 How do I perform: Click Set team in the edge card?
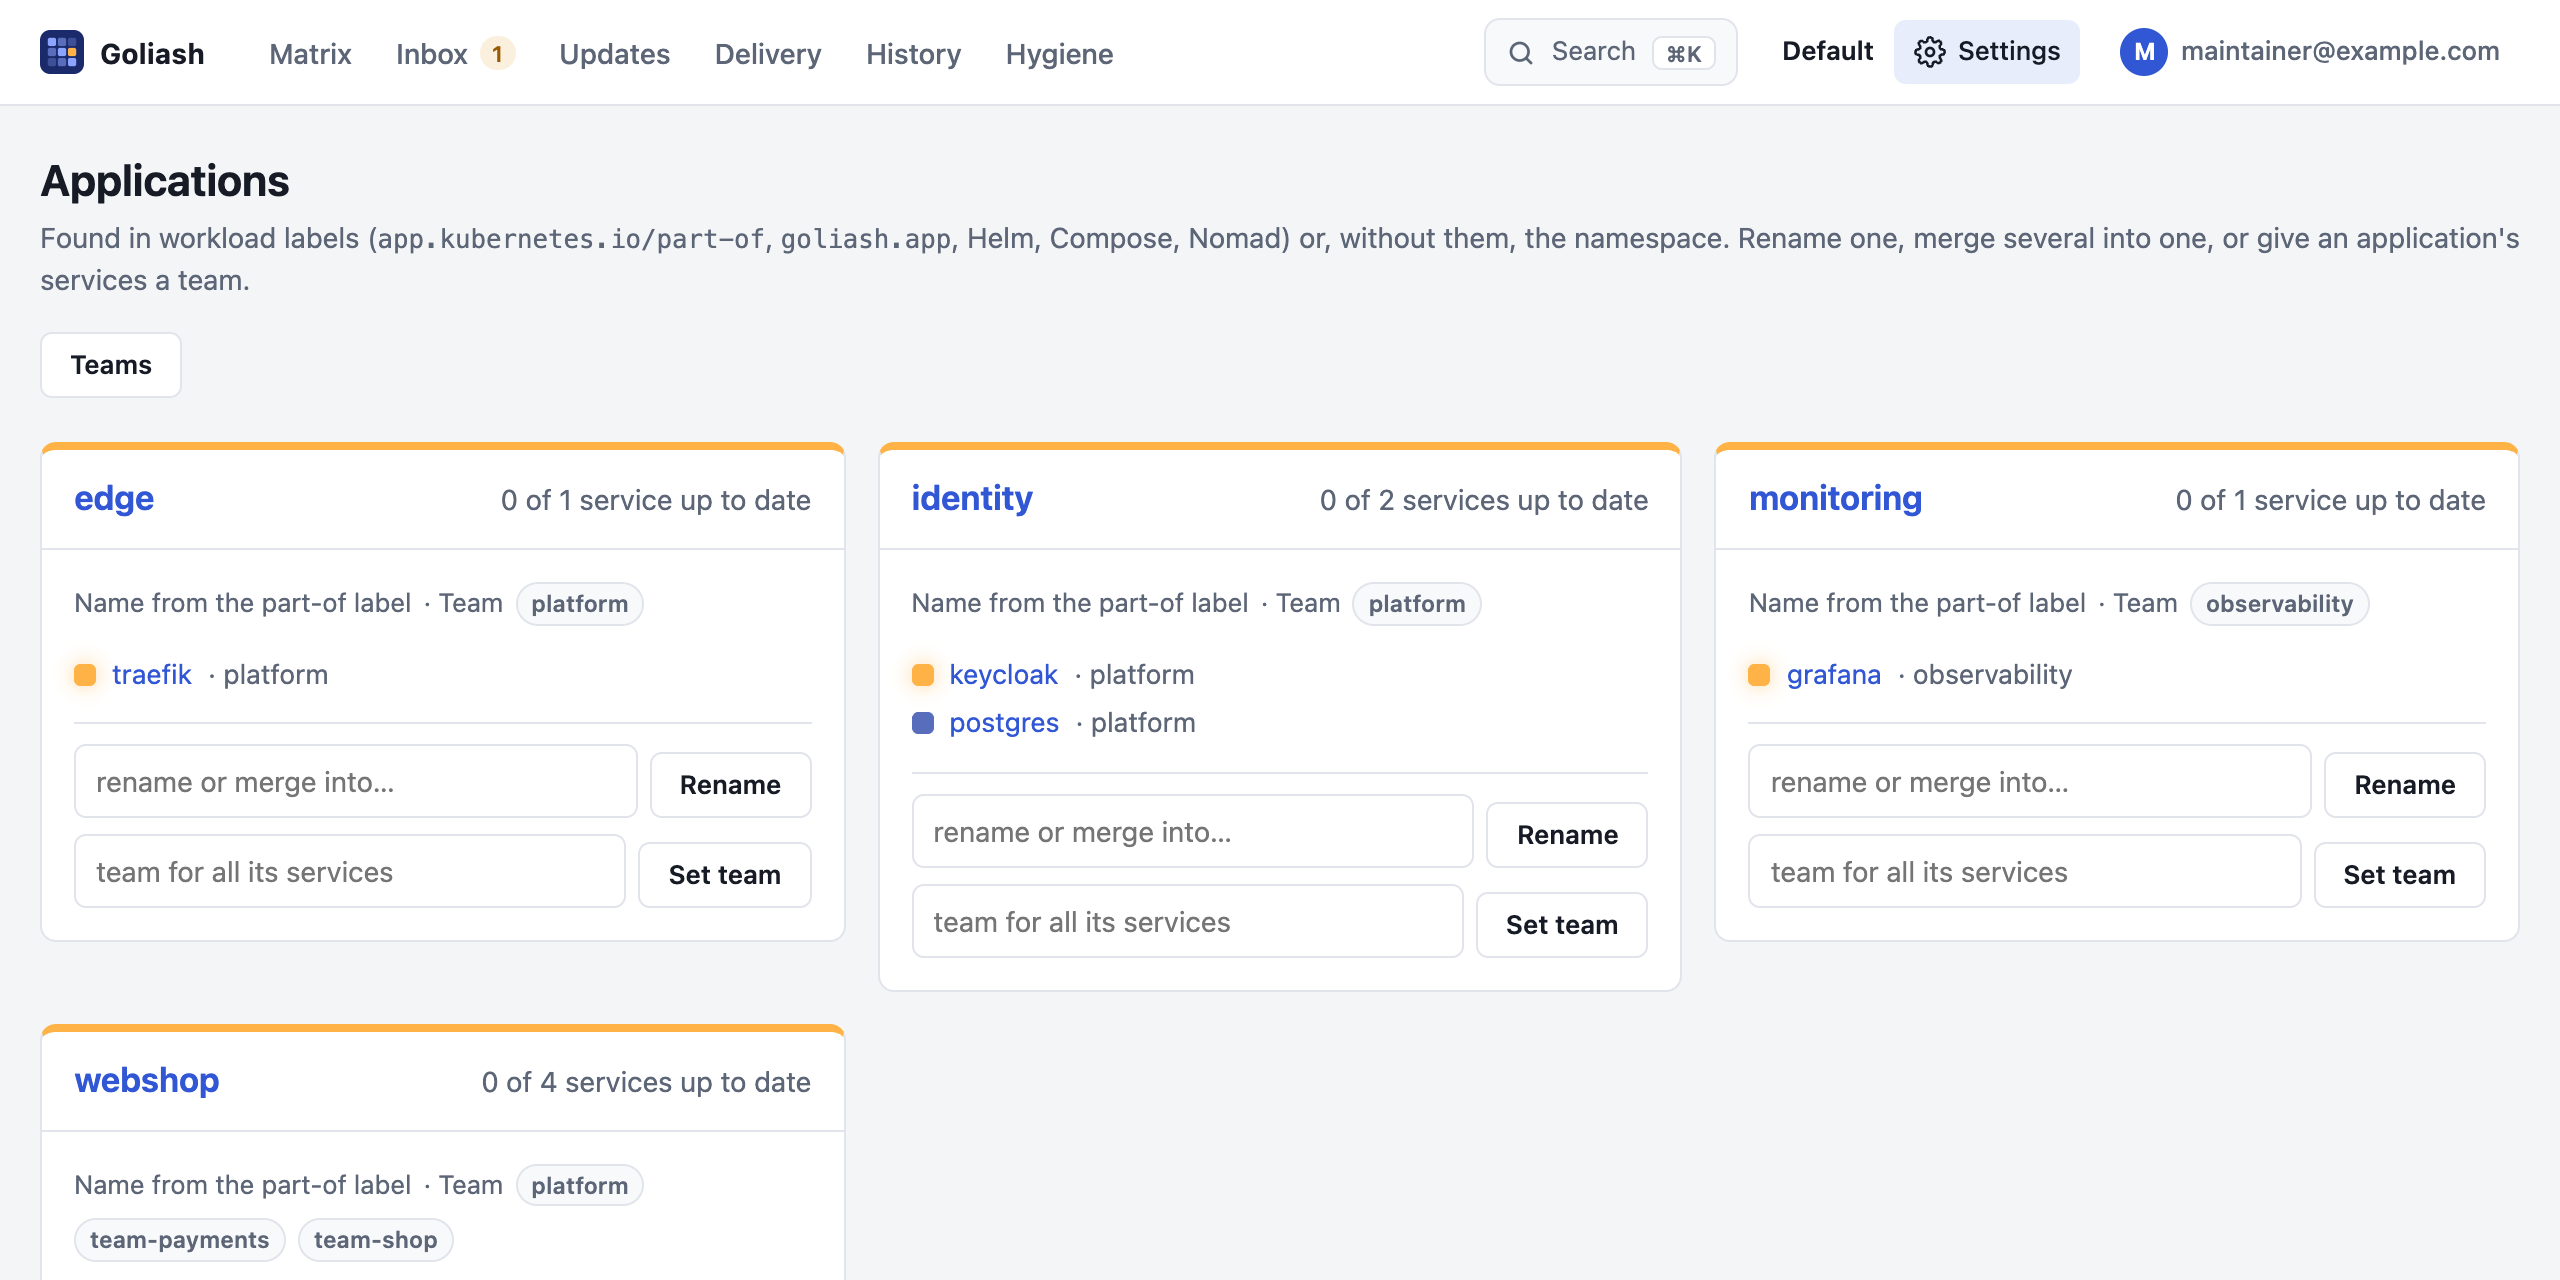pos(724,875)
